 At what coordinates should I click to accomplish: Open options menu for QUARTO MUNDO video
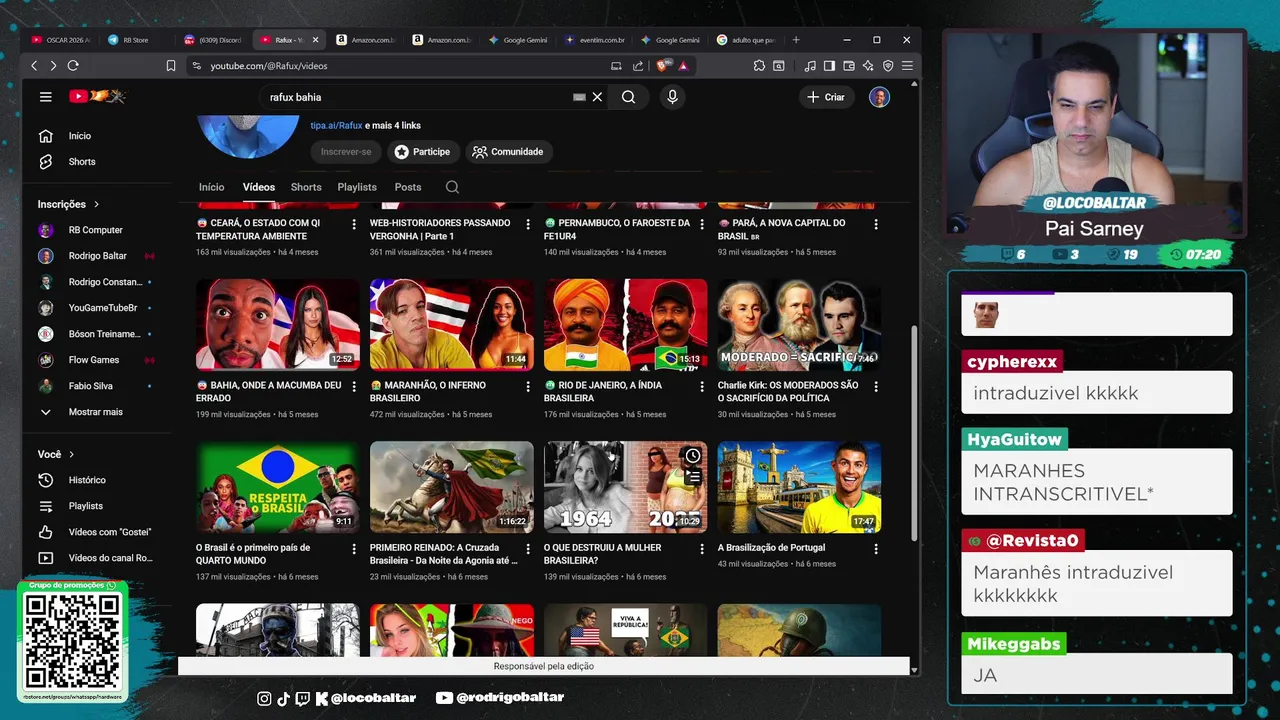point(354,549)
